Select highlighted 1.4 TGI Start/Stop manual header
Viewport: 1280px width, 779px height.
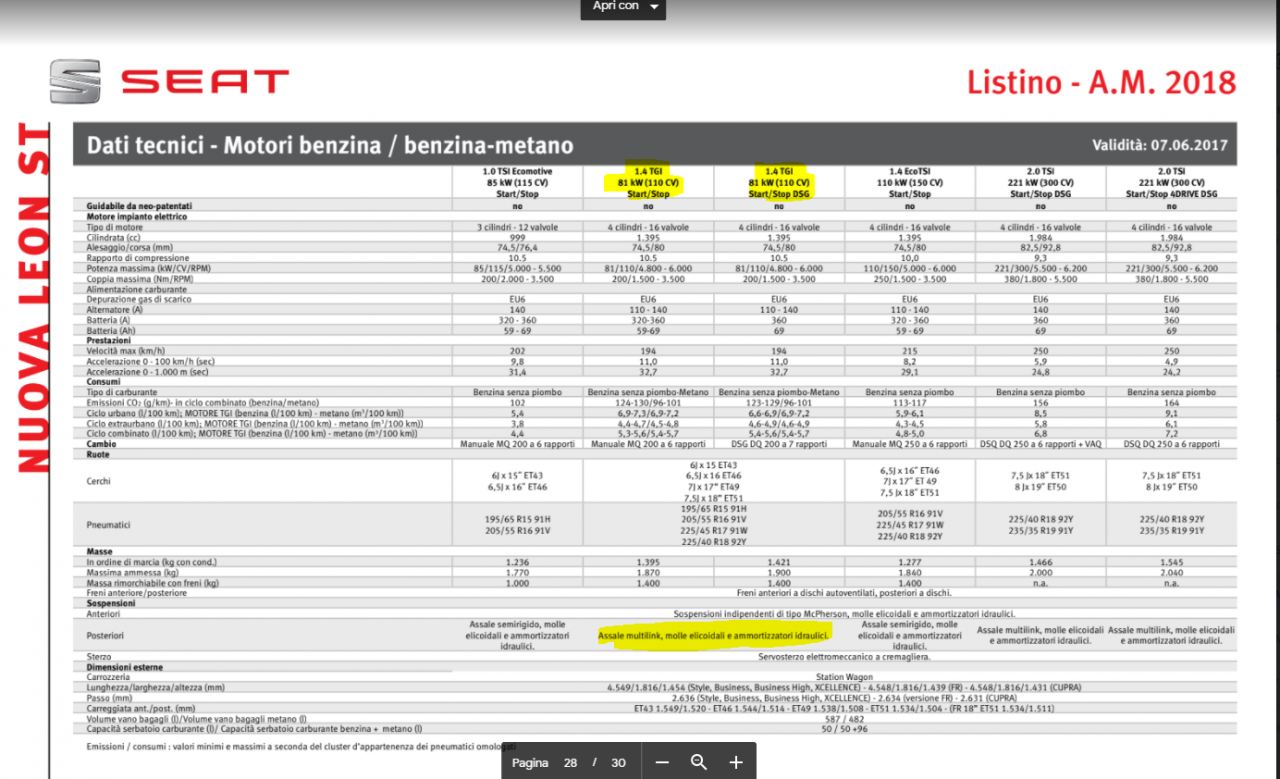click(x=648, y=183)
